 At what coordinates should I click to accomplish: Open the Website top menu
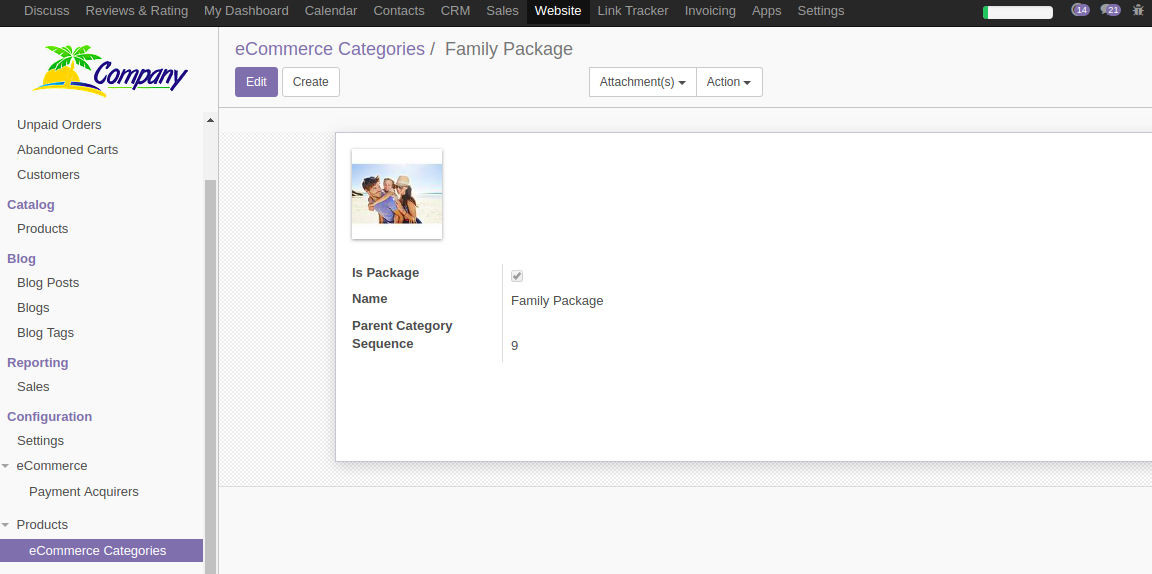(x=558, y=11)
